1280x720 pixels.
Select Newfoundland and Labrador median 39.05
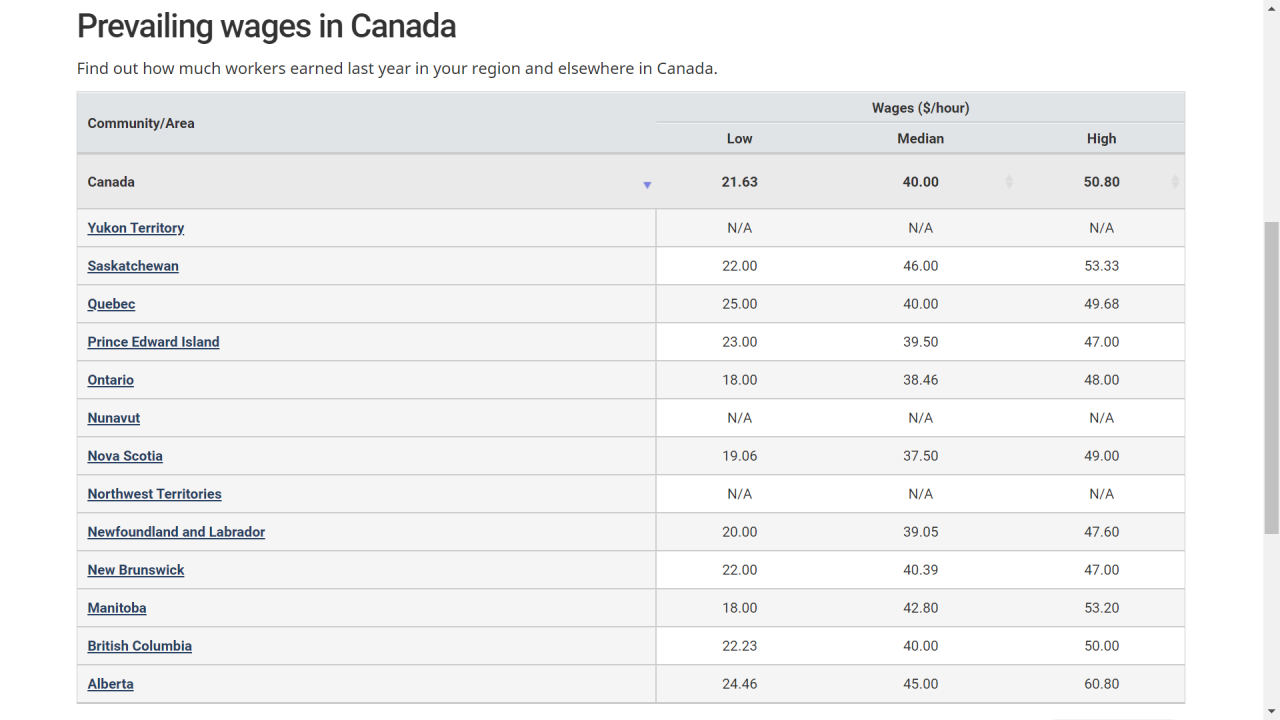click(x=920, y=532)
